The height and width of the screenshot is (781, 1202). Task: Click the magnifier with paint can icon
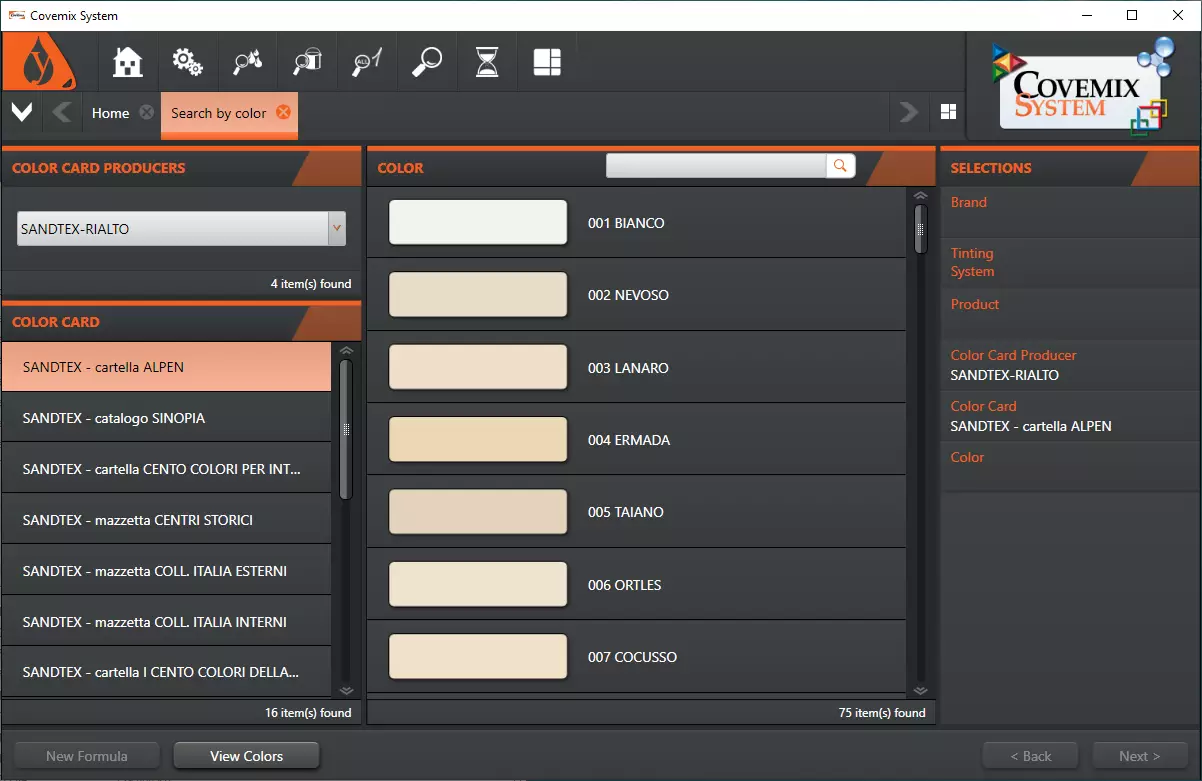click(307, 62)
